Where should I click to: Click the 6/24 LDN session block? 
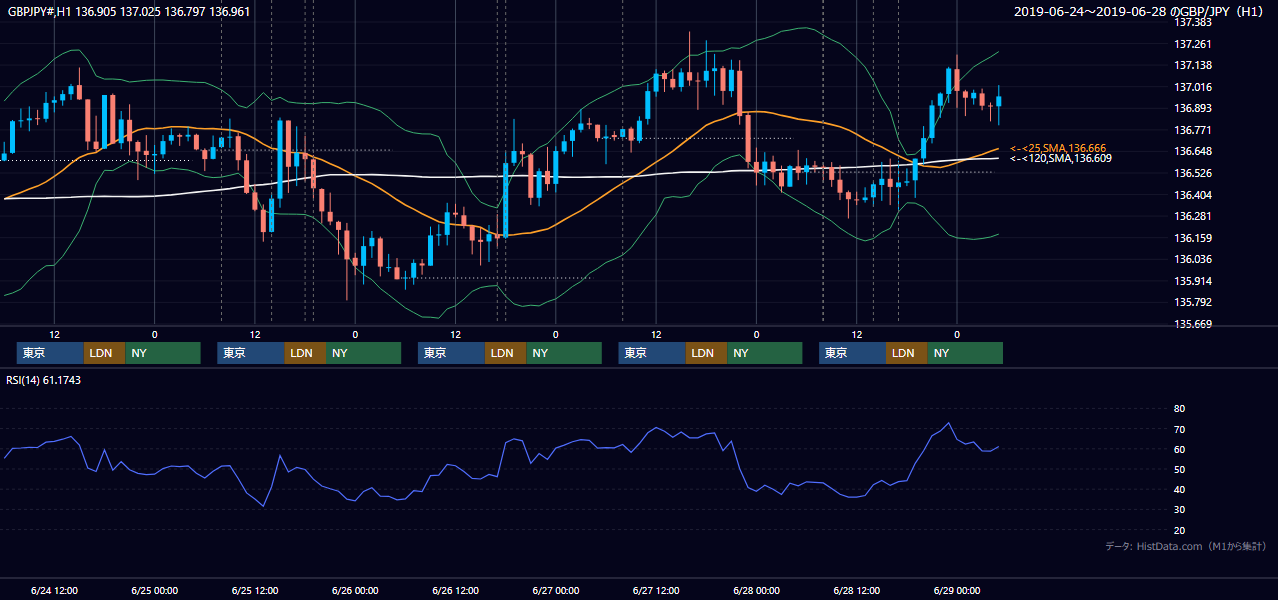104,353
